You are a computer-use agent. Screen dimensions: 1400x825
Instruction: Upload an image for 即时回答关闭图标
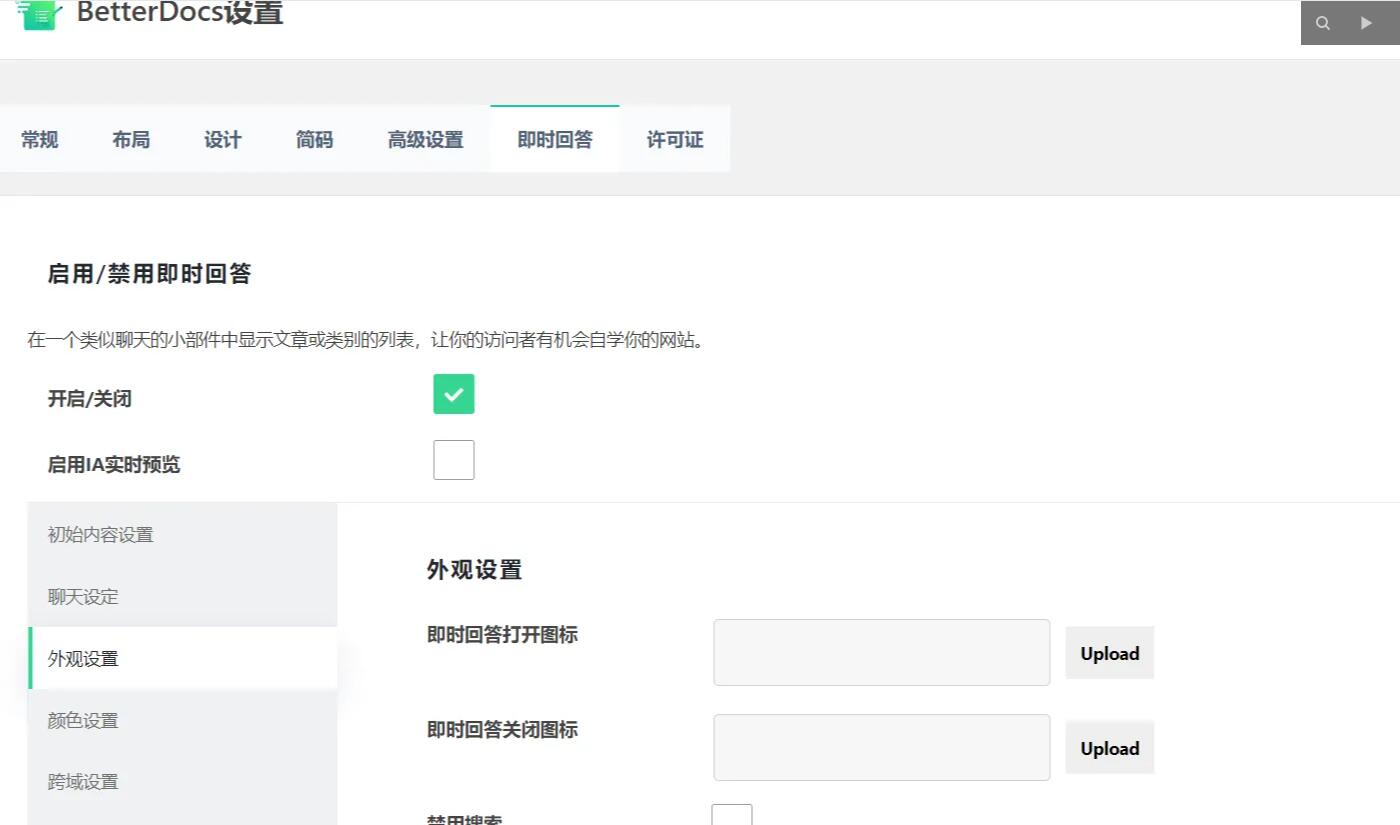tap(1110, 748)
